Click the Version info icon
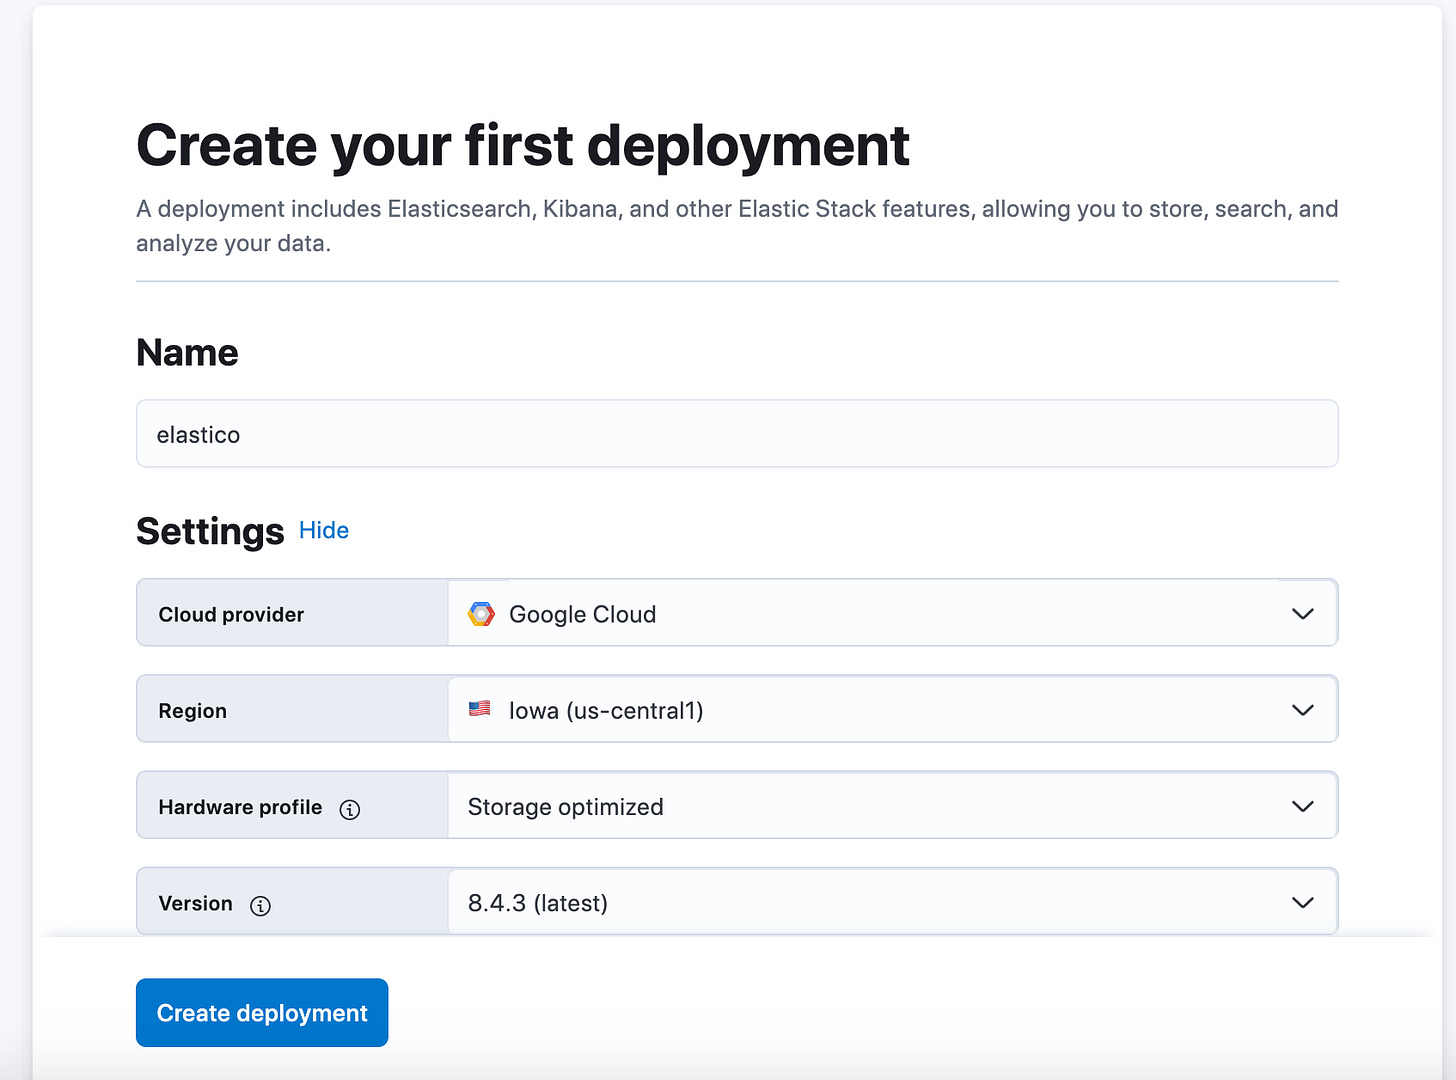Image resolution: width=1456 pixels, height=1080 pixels. [260, 906]
